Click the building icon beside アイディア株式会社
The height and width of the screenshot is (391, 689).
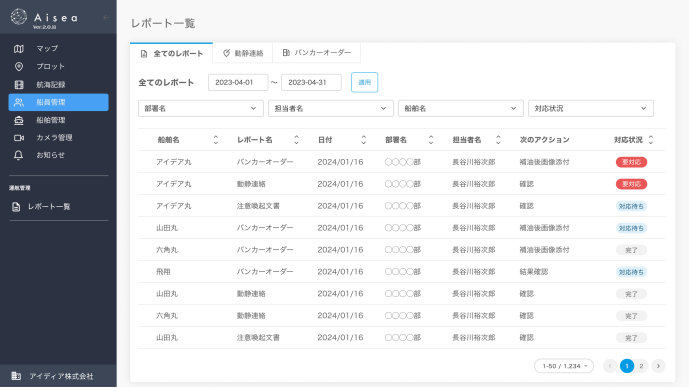click(16, 376)
